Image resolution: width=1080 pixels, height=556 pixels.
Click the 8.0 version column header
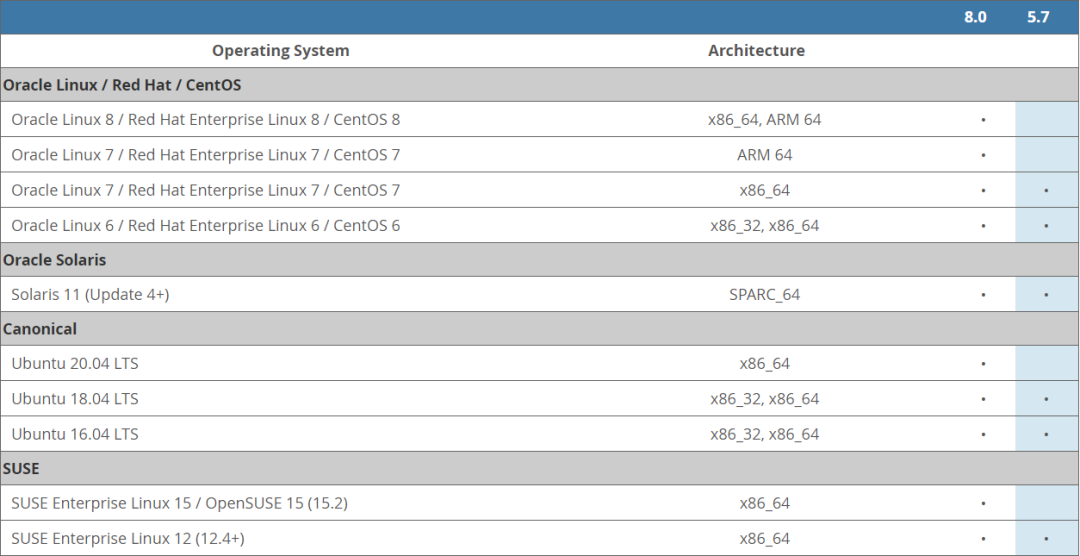pyautogui.click(x=975, y=18)
